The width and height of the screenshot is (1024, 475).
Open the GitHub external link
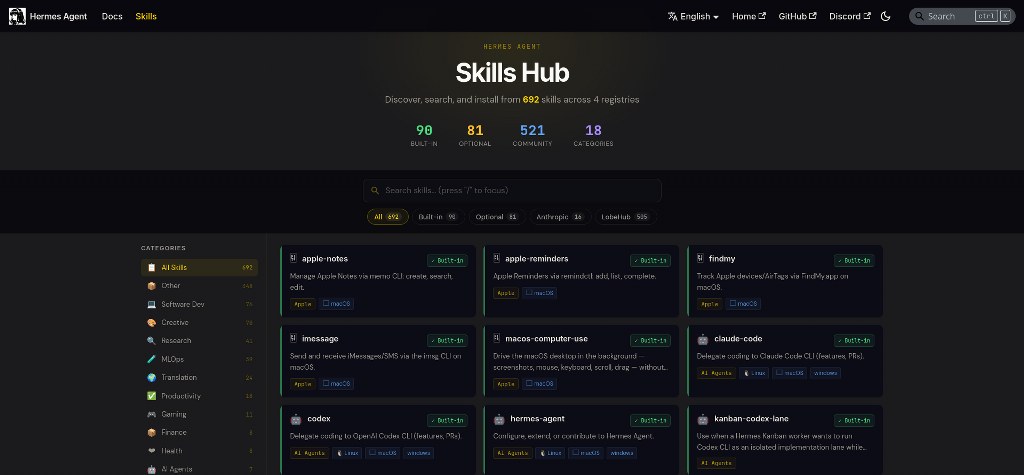[797, 16]
